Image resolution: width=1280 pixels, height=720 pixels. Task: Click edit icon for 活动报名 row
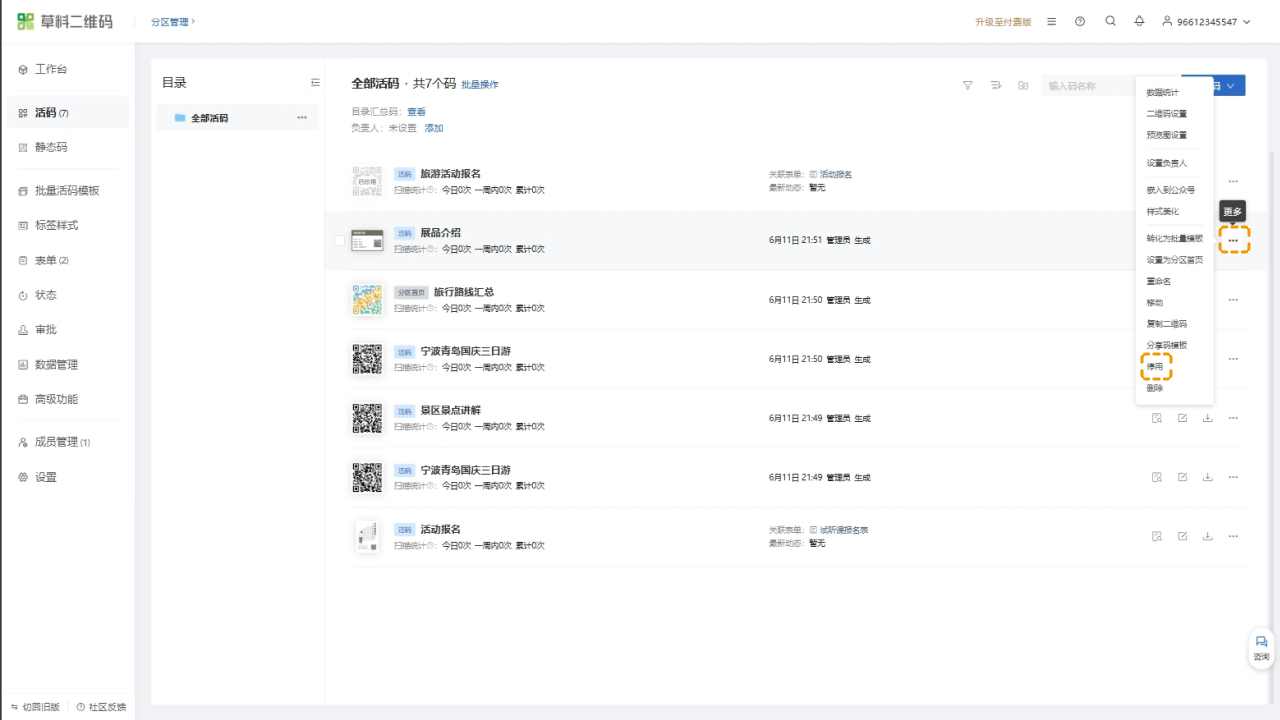coord(1182,537)
